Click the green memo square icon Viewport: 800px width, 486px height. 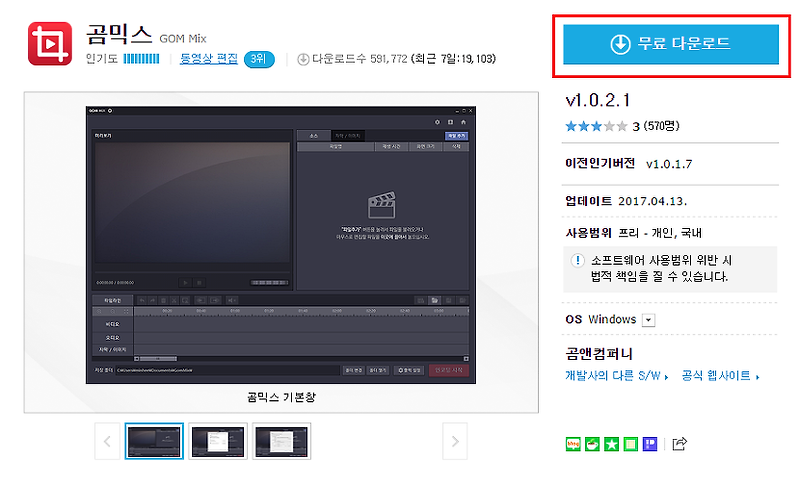tap(631, 444)
